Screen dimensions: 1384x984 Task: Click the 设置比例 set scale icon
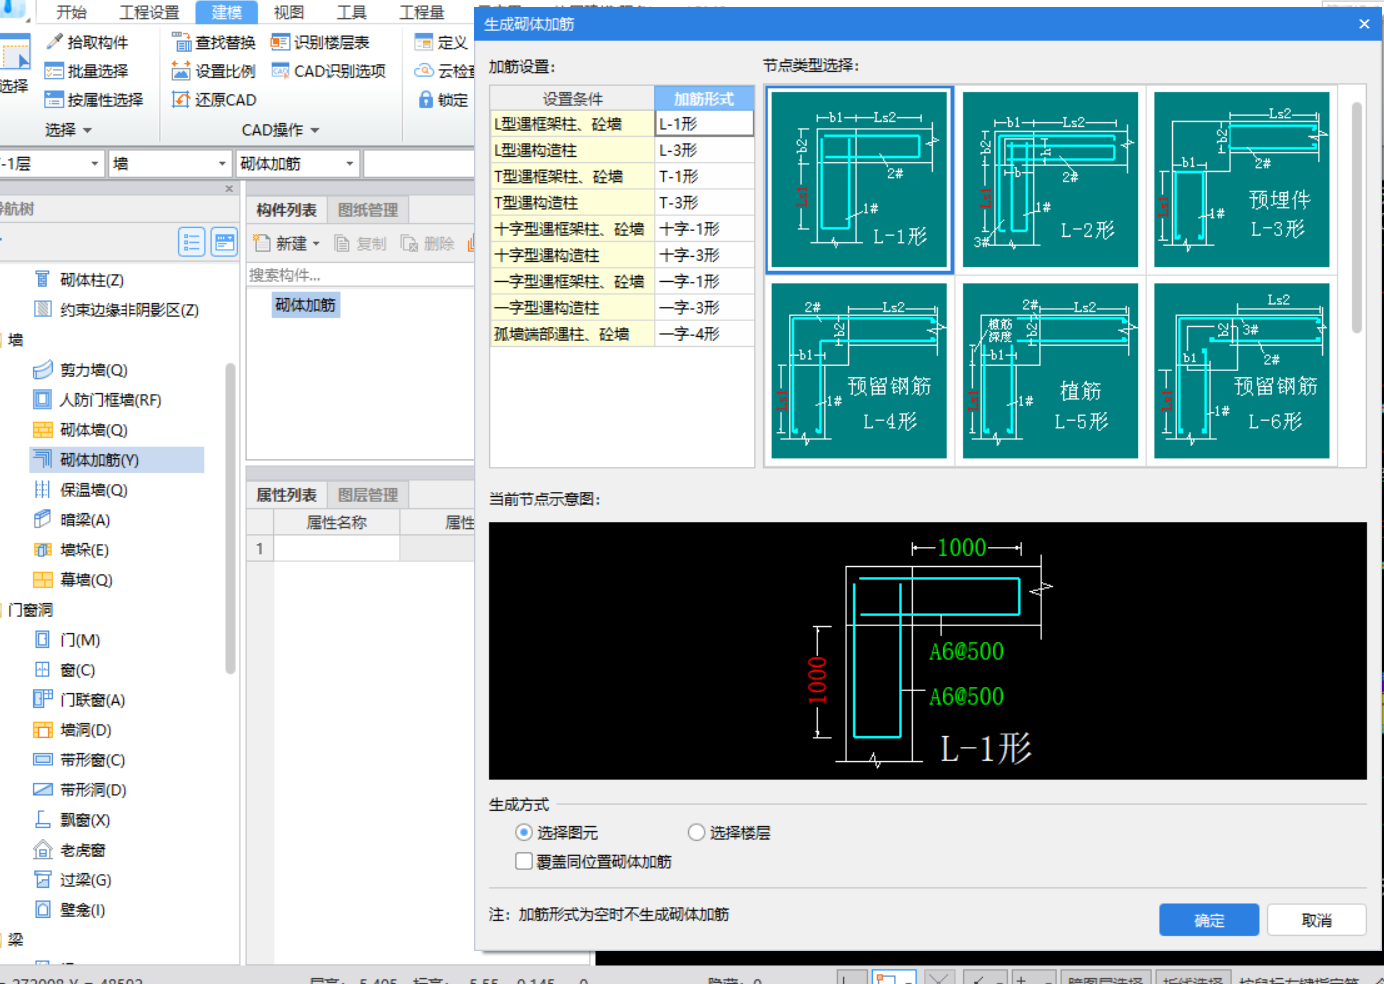(x=181, y=71)
